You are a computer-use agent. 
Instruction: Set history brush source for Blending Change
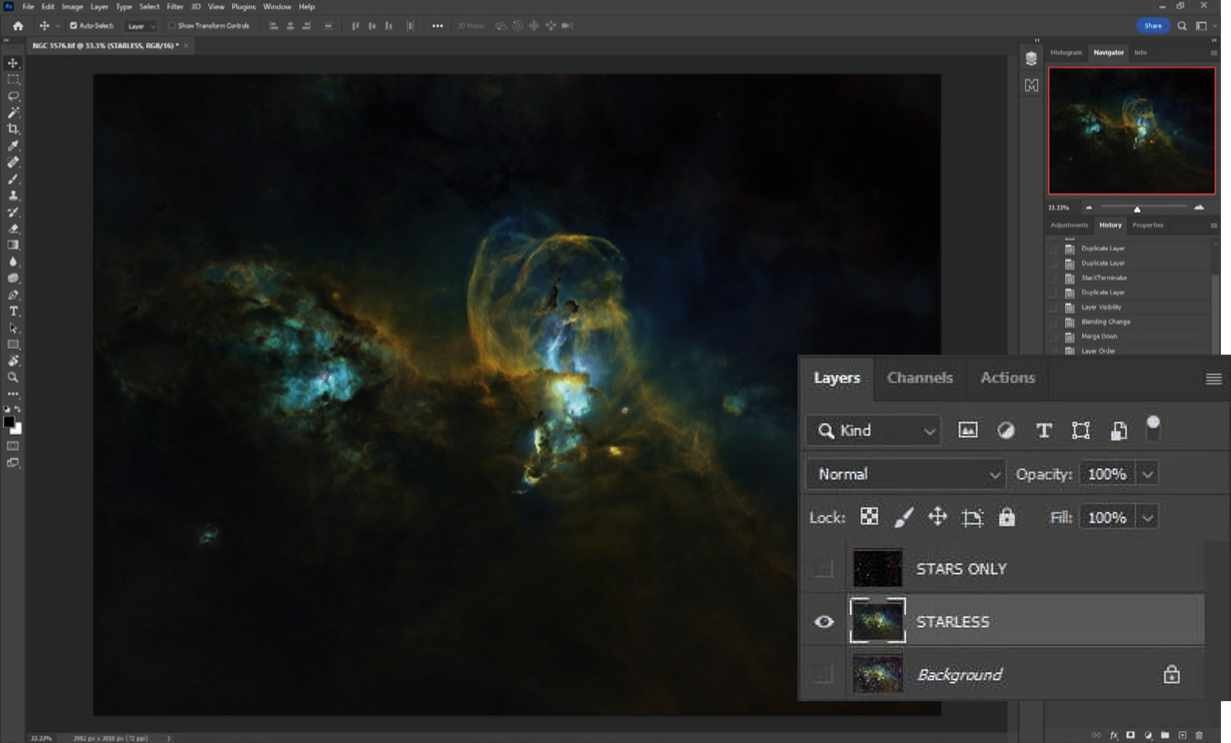pyautogui.click(x=1053, y=322)
